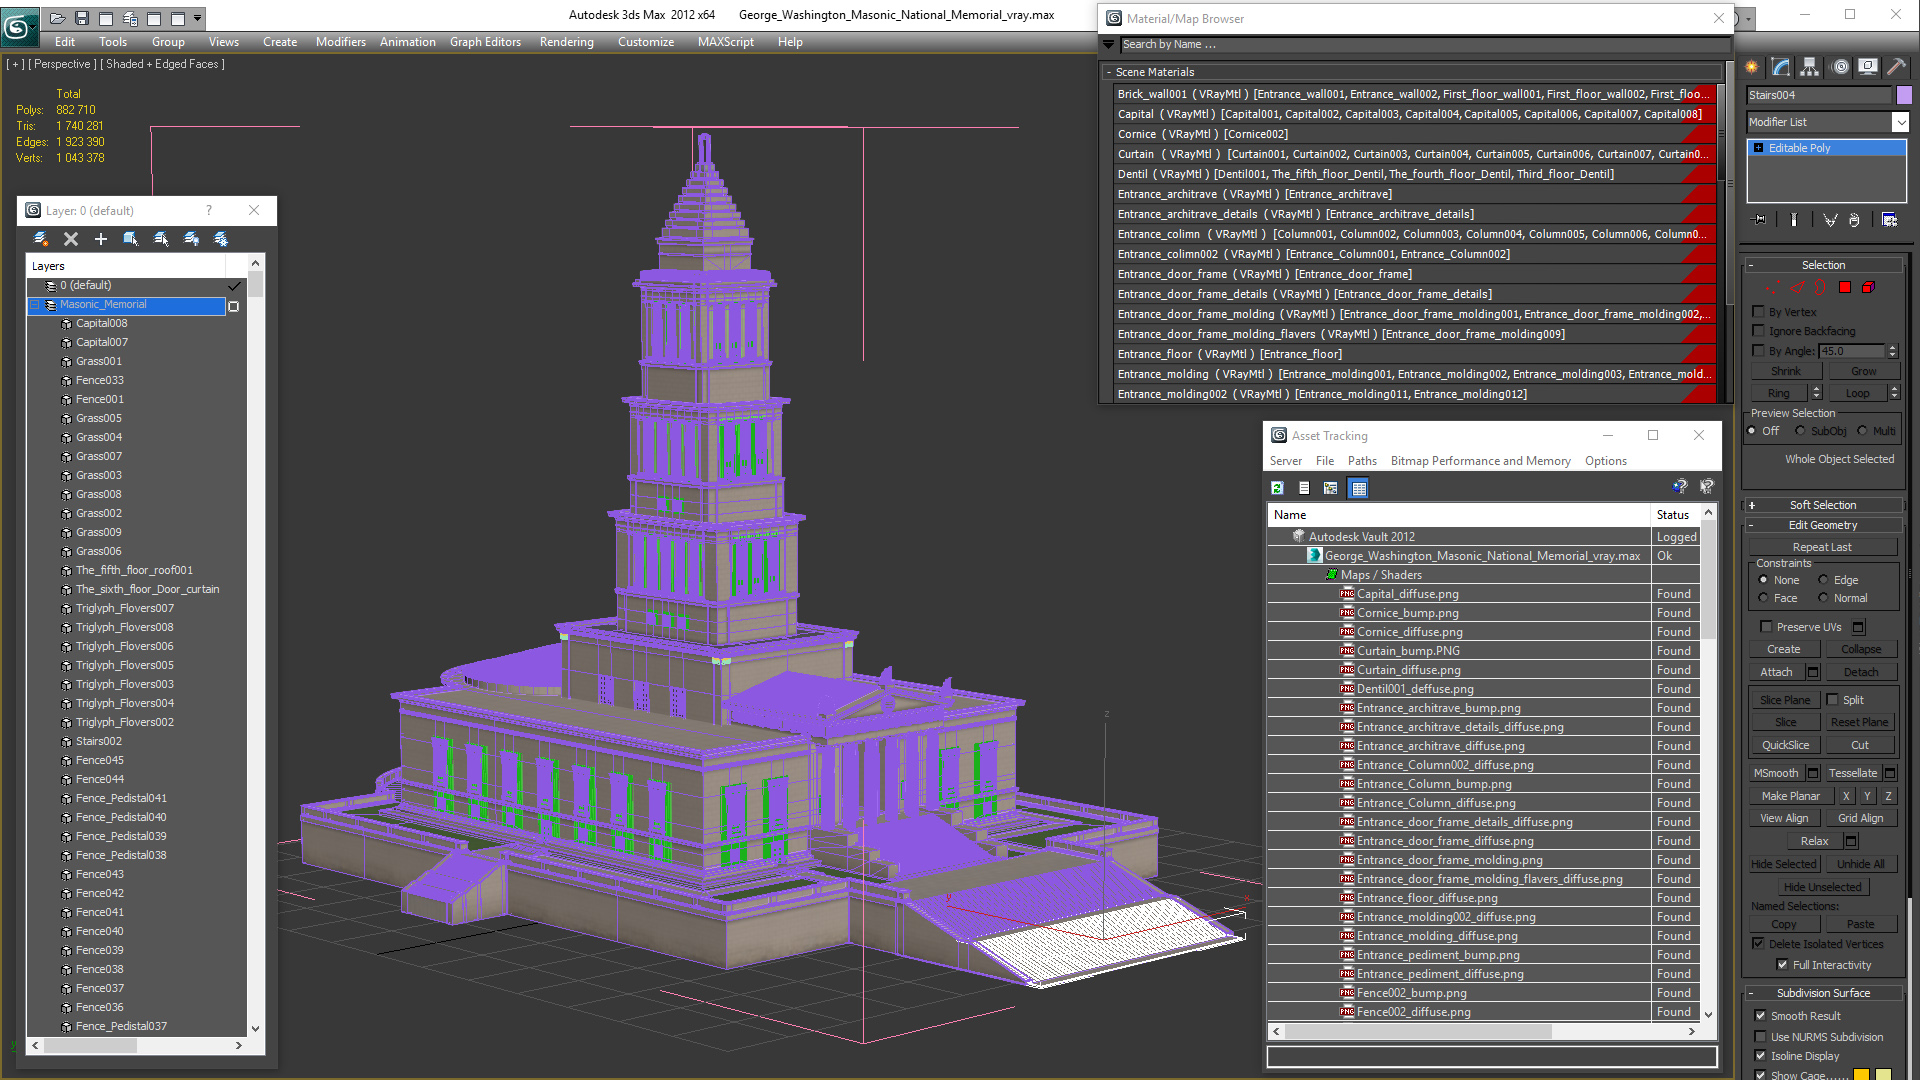
Task: Click the QuickSlice button
Action: pos(1785,745)
